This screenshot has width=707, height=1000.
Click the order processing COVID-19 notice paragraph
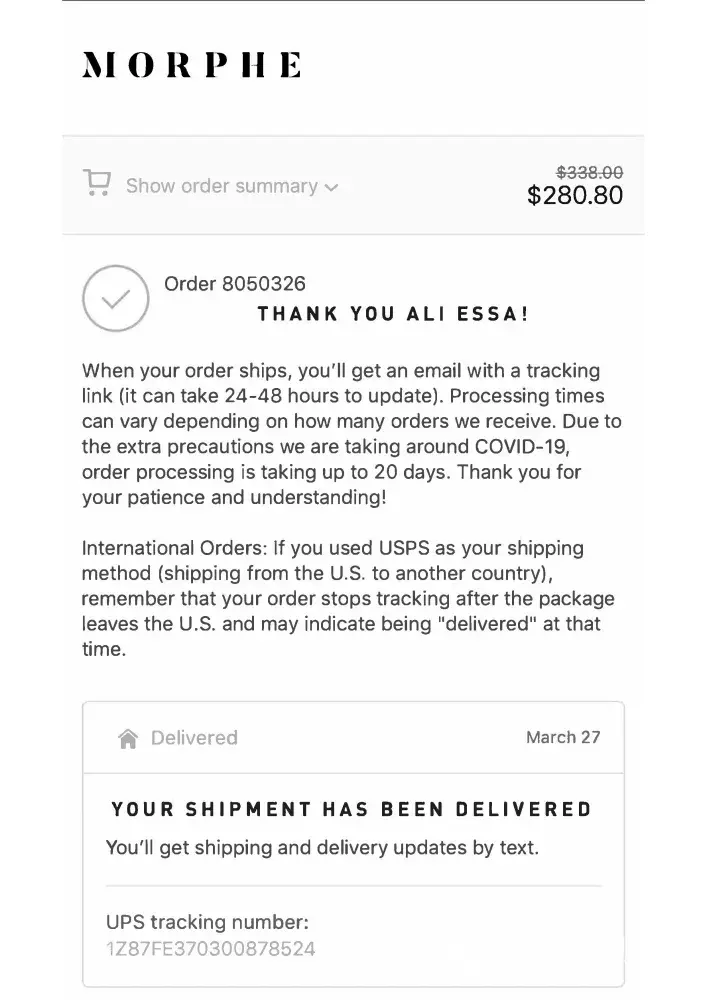point(345,433)
